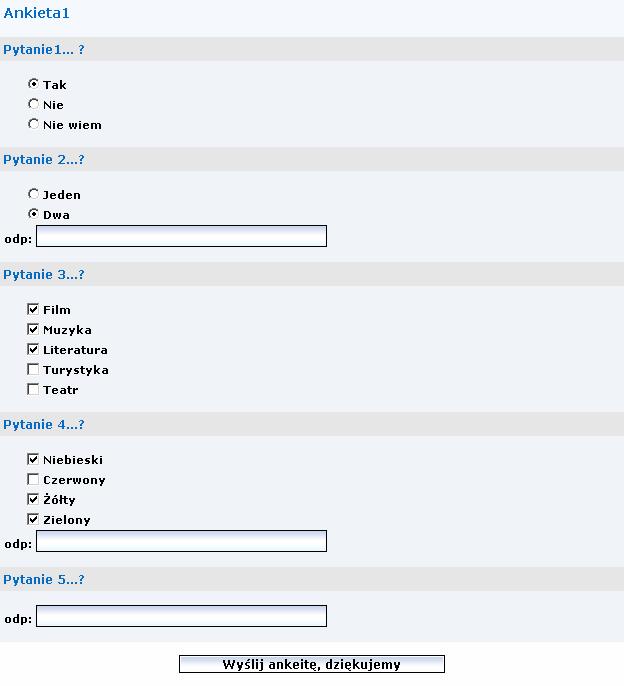Submit with Wyślij ankeitę, dziękujemy button

(312, 664)
